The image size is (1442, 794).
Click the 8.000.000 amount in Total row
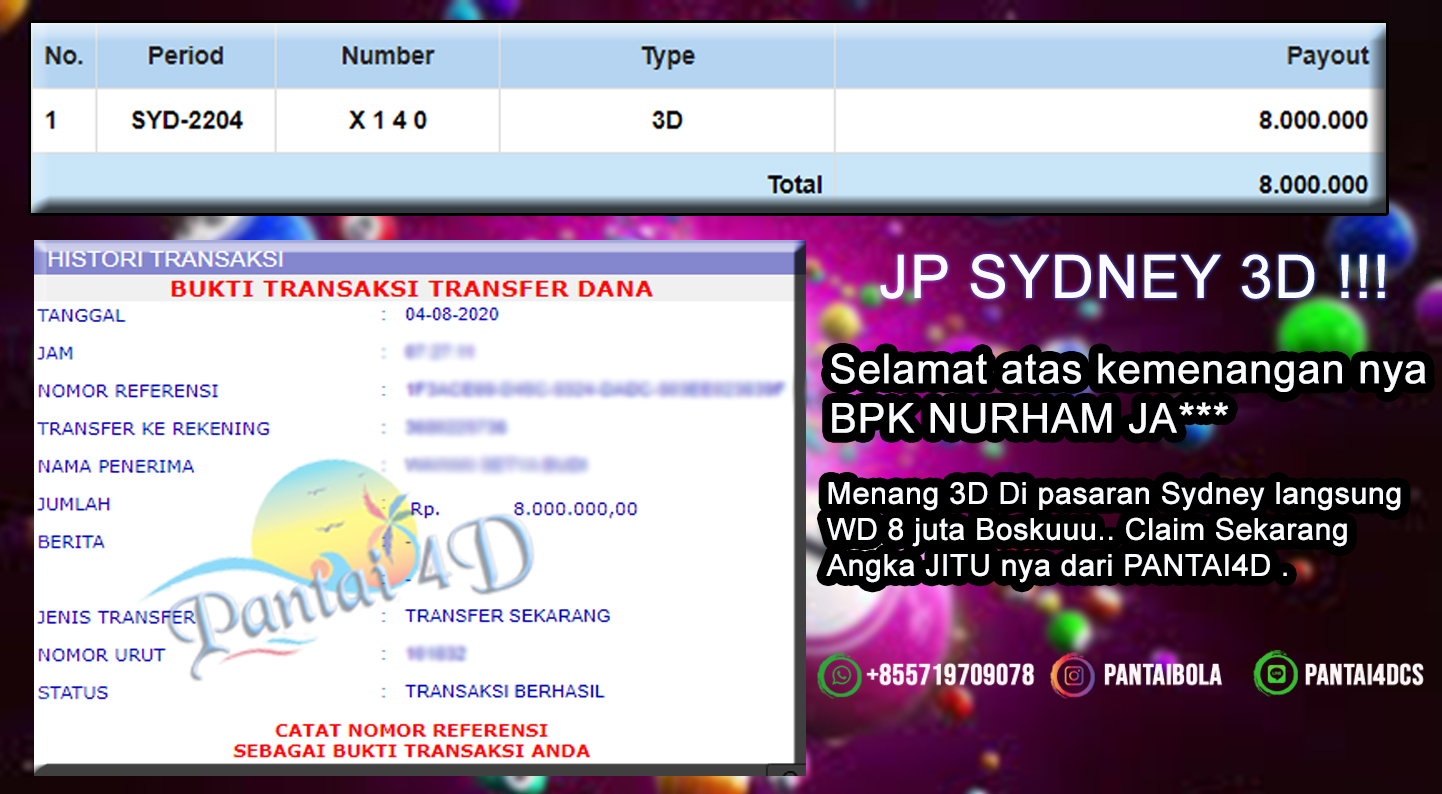[x=1313, y=185]
